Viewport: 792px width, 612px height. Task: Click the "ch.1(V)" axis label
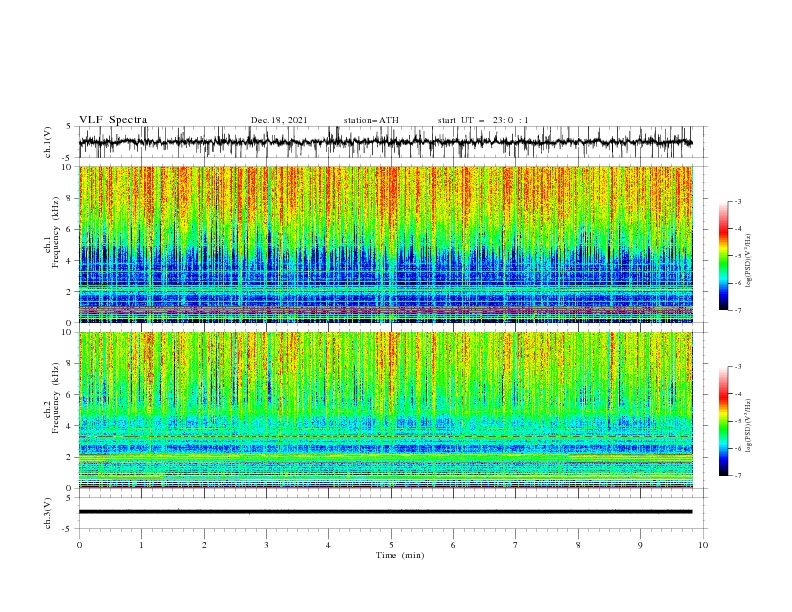click(48, 142)
